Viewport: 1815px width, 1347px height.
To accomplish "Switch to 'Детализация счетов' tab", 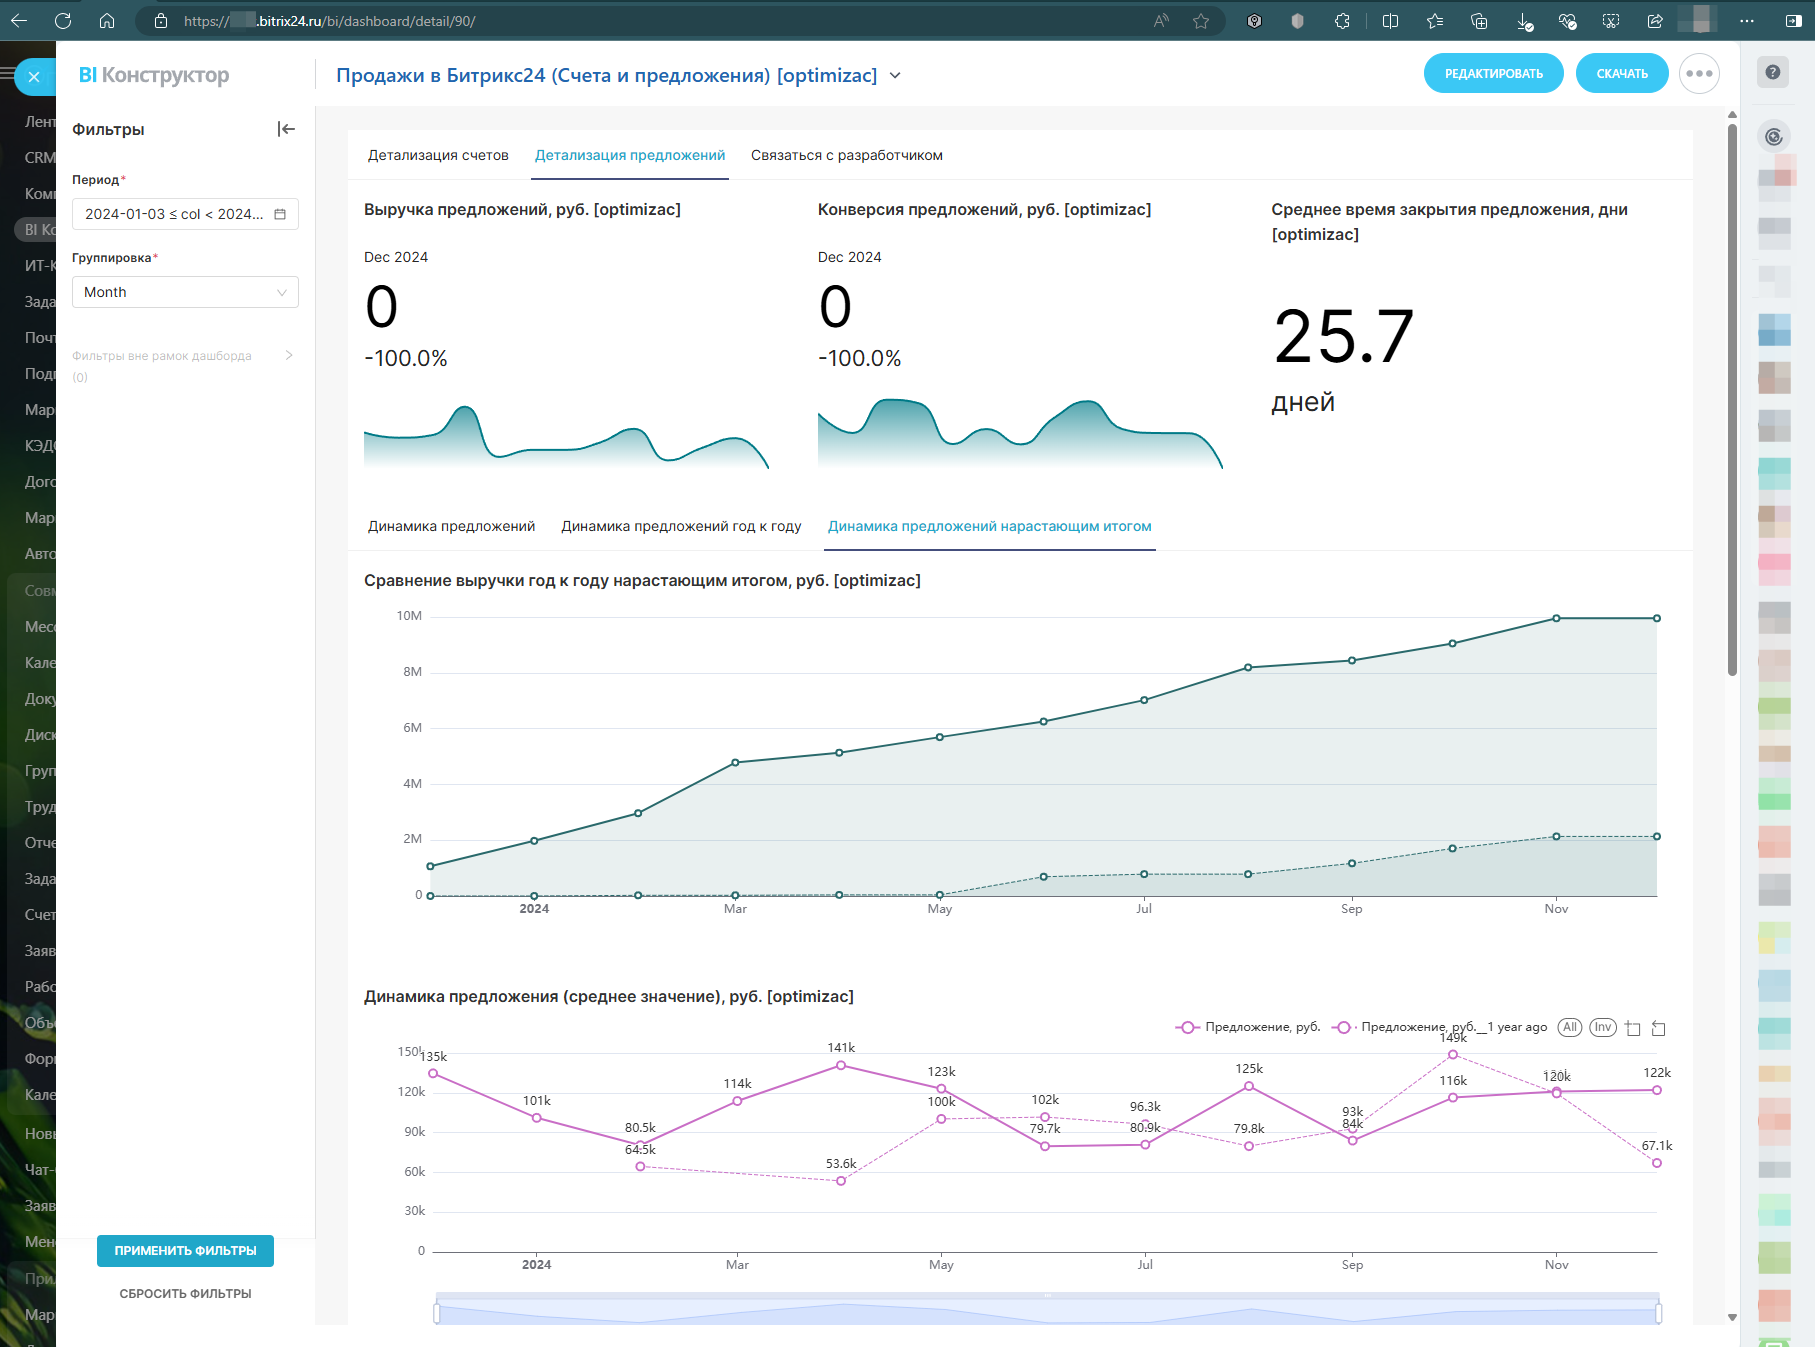I will click(x=438, y=155).
